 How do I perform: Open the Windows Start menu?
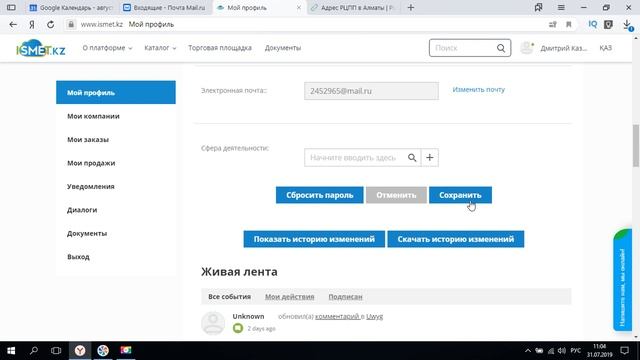click(x=11, y=351)
